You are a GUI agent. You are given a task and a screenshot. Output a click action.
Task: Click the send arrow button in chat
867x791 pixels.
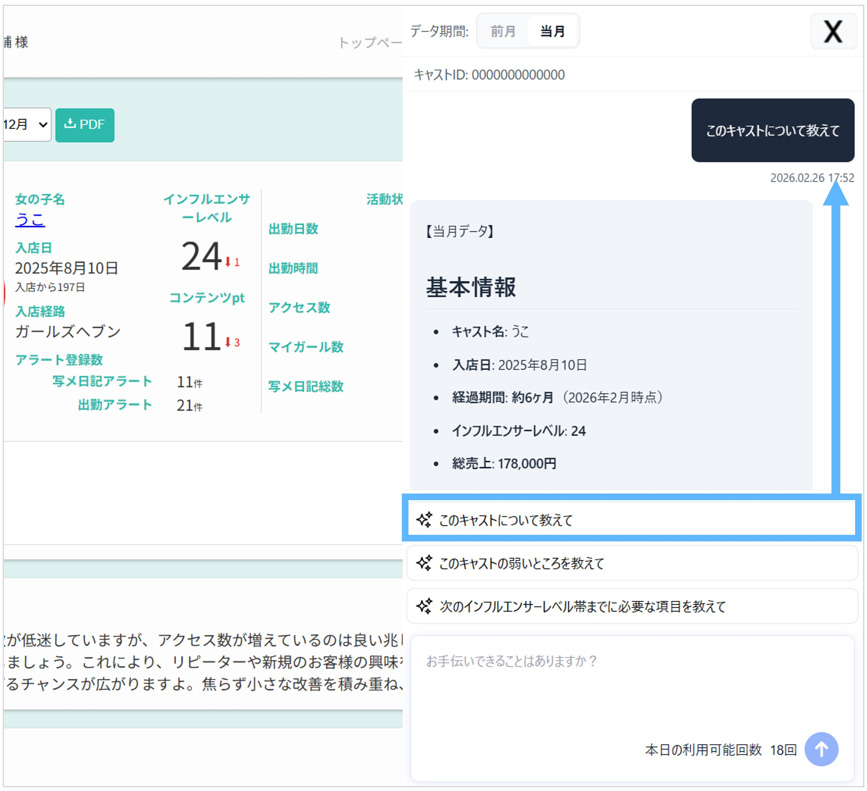tap(822, 749)
